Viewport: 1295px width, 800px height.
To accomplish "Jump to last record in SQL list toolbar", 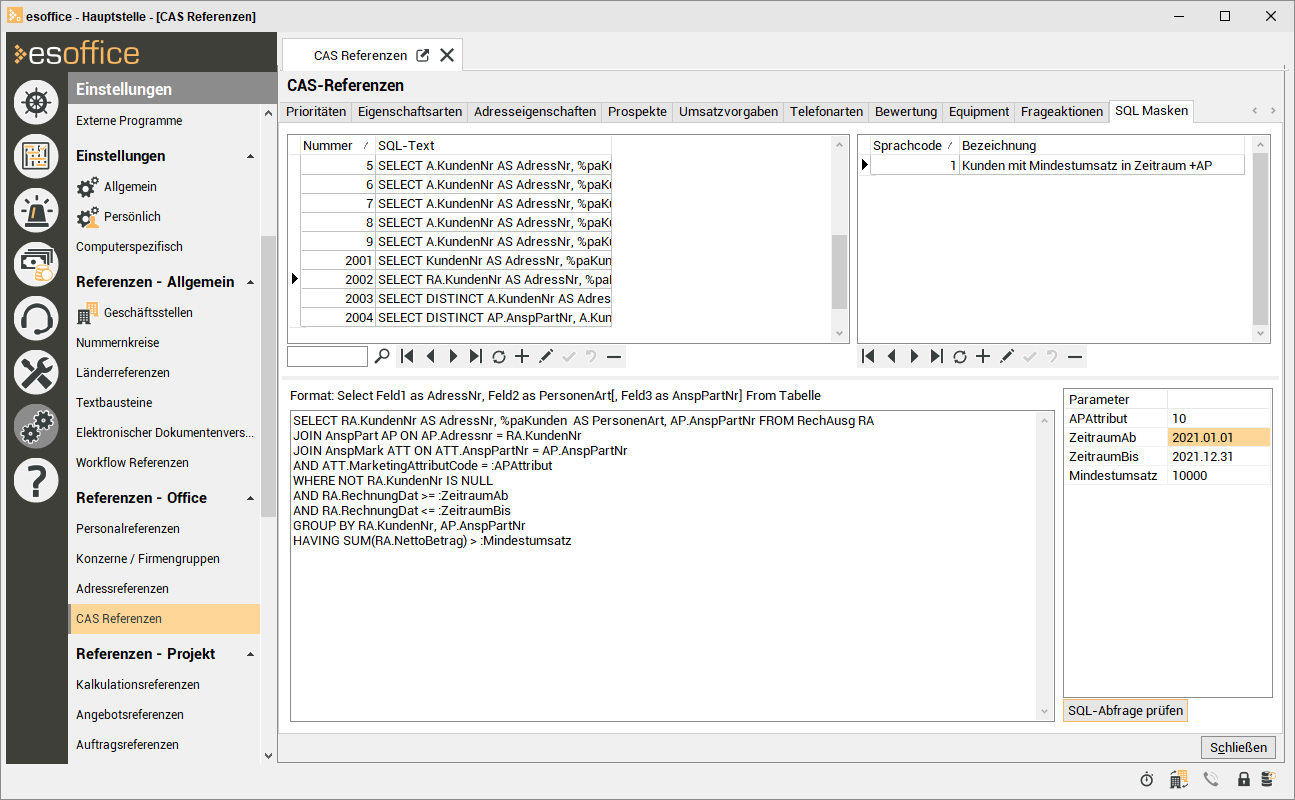I will (x=476, y=356).
